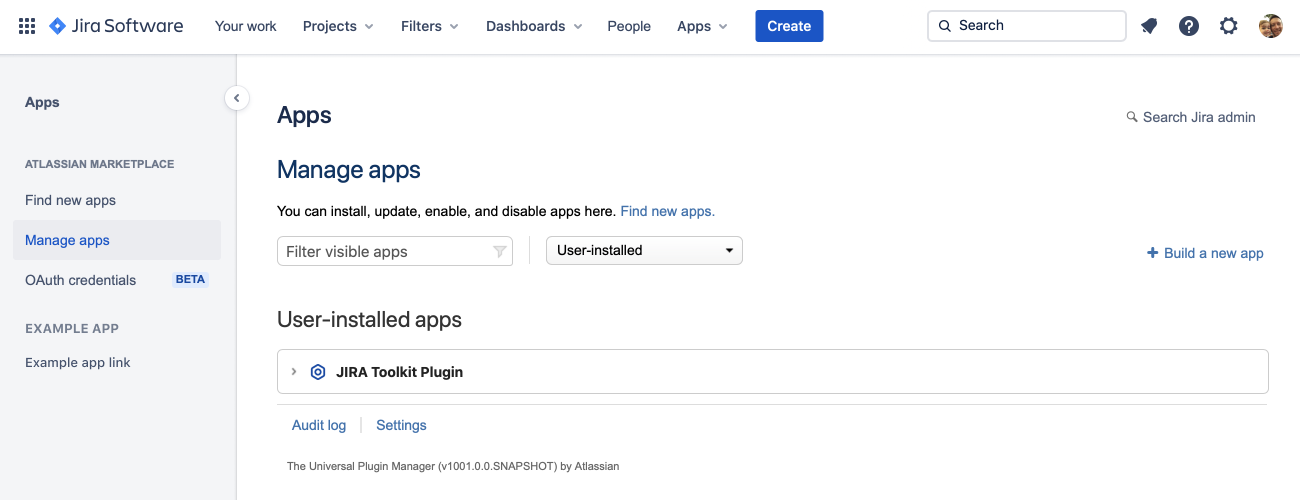Open the notifications icon
Screen dimensions: 1300x500
1149,26
